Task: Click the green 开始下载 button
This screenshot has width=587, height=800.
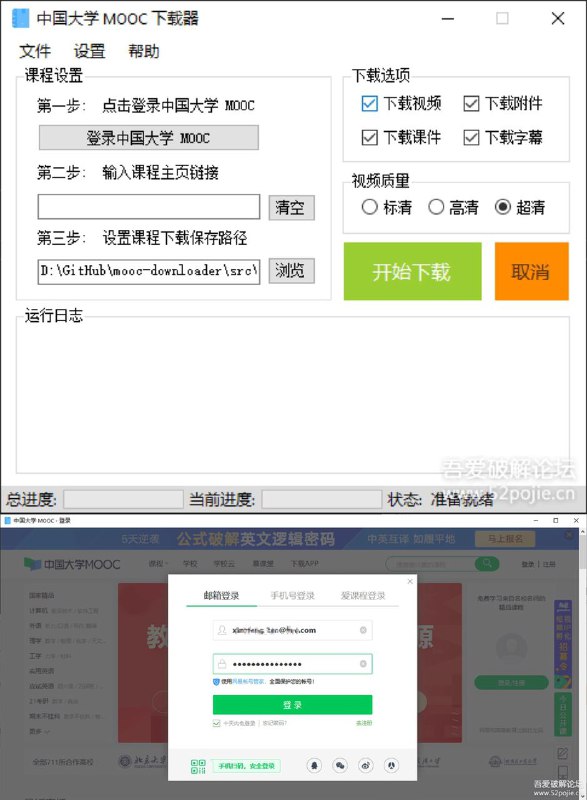Action: pos(413,271)
